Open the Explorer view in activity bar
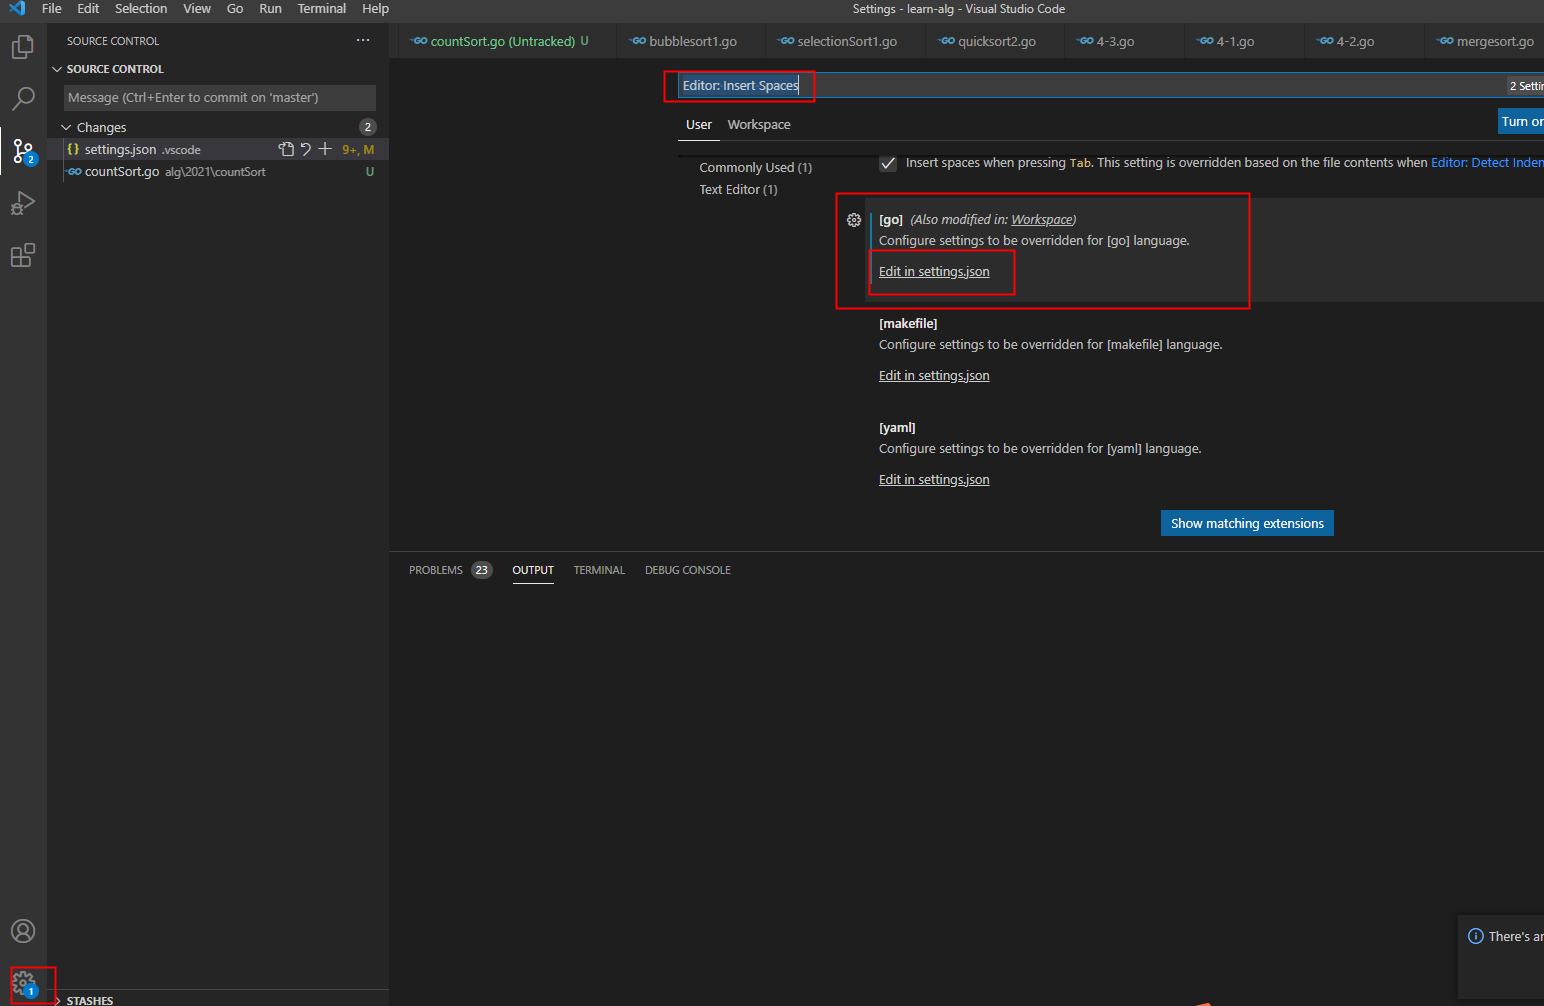 click(x=22, y=47)
